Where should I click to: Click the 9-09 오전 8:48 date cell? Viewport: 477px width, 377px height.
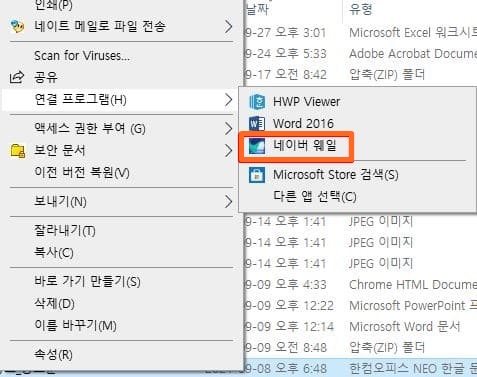pos(286,347)
